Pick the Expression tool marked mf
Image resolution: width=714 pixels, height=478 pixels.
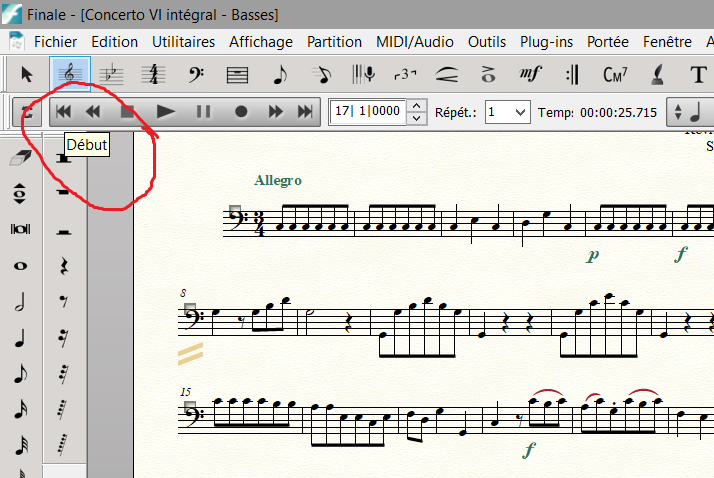[x=530, y=74]
